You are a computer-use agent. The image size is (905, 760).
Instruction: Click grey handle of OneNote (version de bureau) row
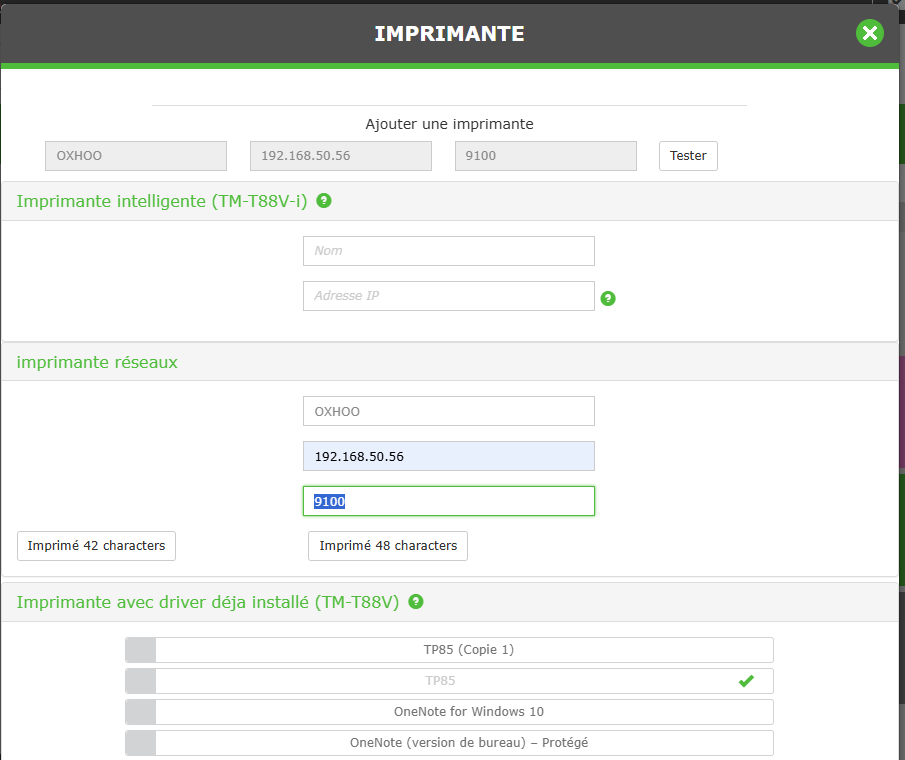coord(140,743)
